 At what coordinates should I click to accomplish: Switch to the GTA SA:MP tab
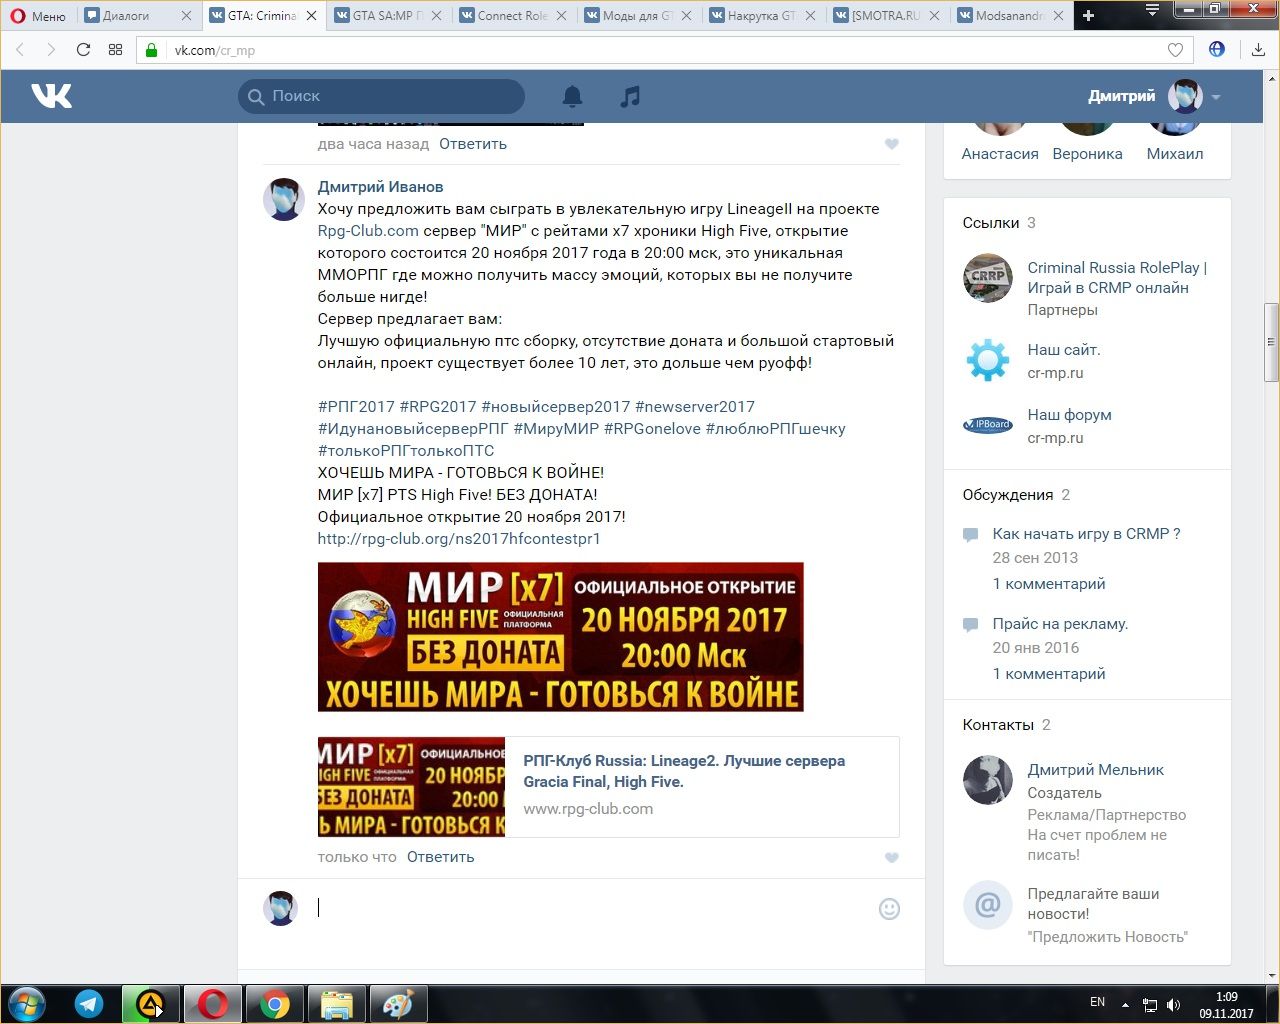pyautogui.click(x=388, y=15)
